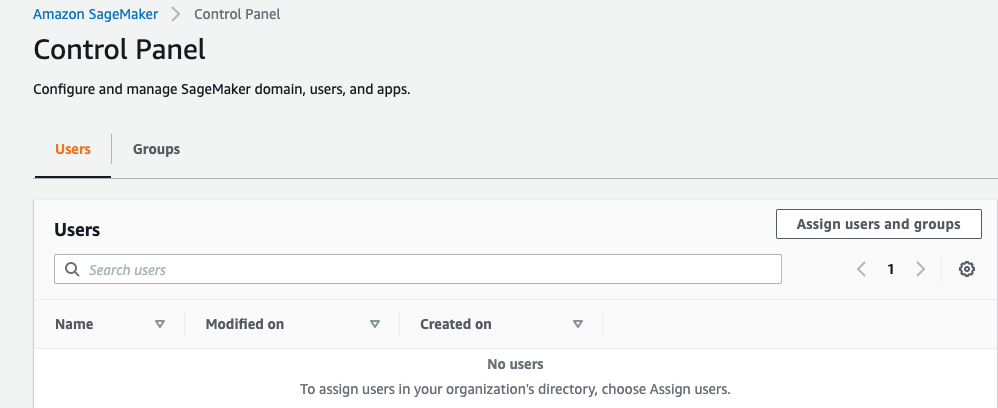The width and height of the screenshot is (998, 408).
Task: Open table preferences gear icon
Action: point(967,269)
